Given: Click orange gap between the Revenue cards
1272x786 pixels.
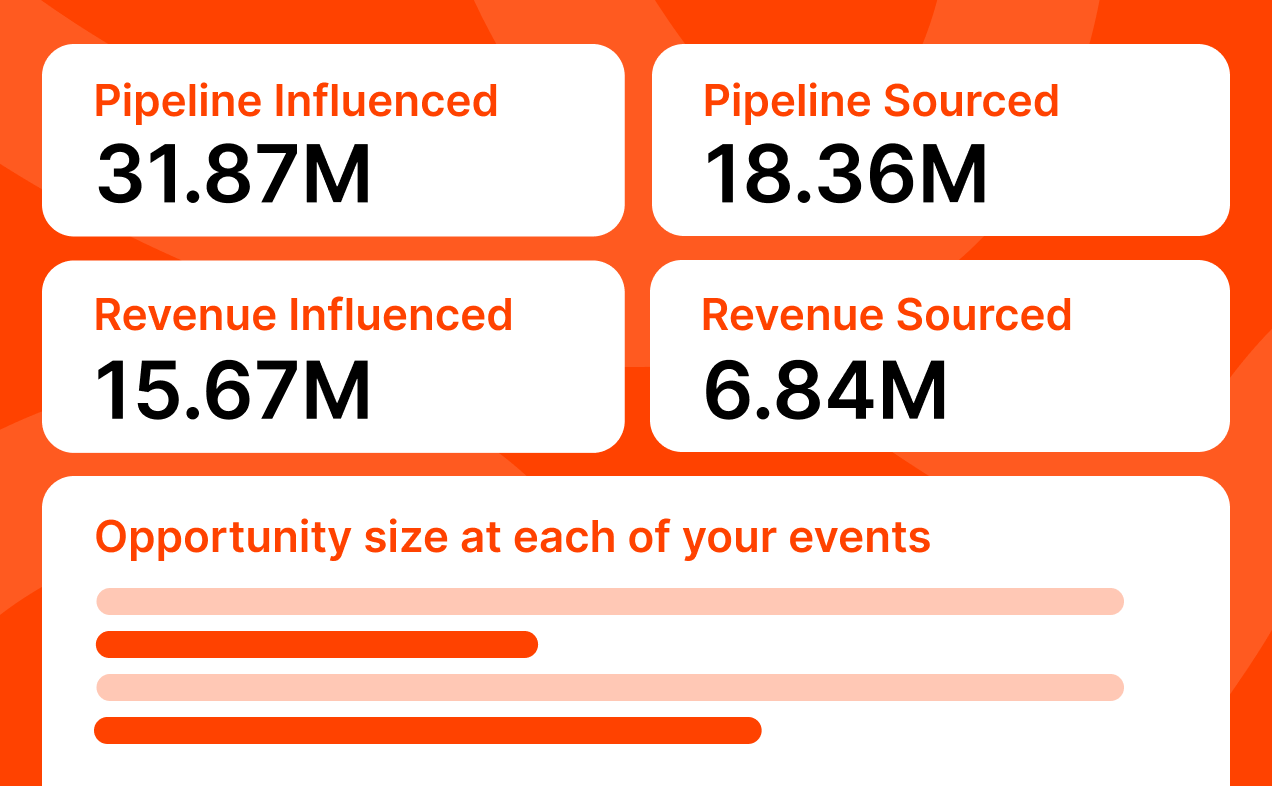Looking at the screenshot, I should (637, 356).
